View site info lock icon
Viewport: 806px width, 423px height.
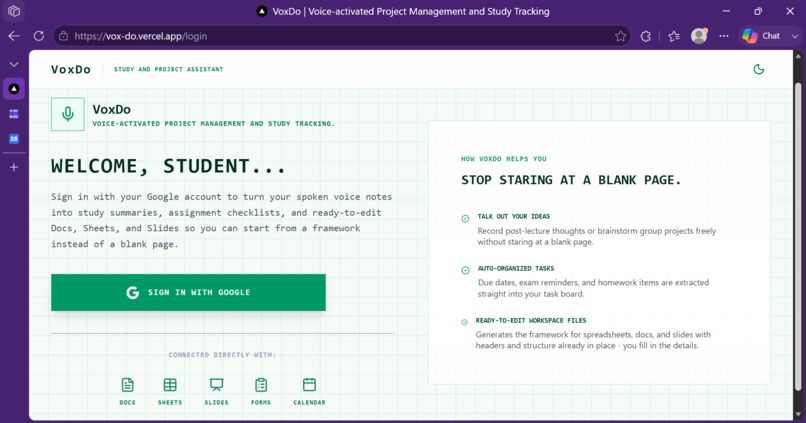point(63,36)
